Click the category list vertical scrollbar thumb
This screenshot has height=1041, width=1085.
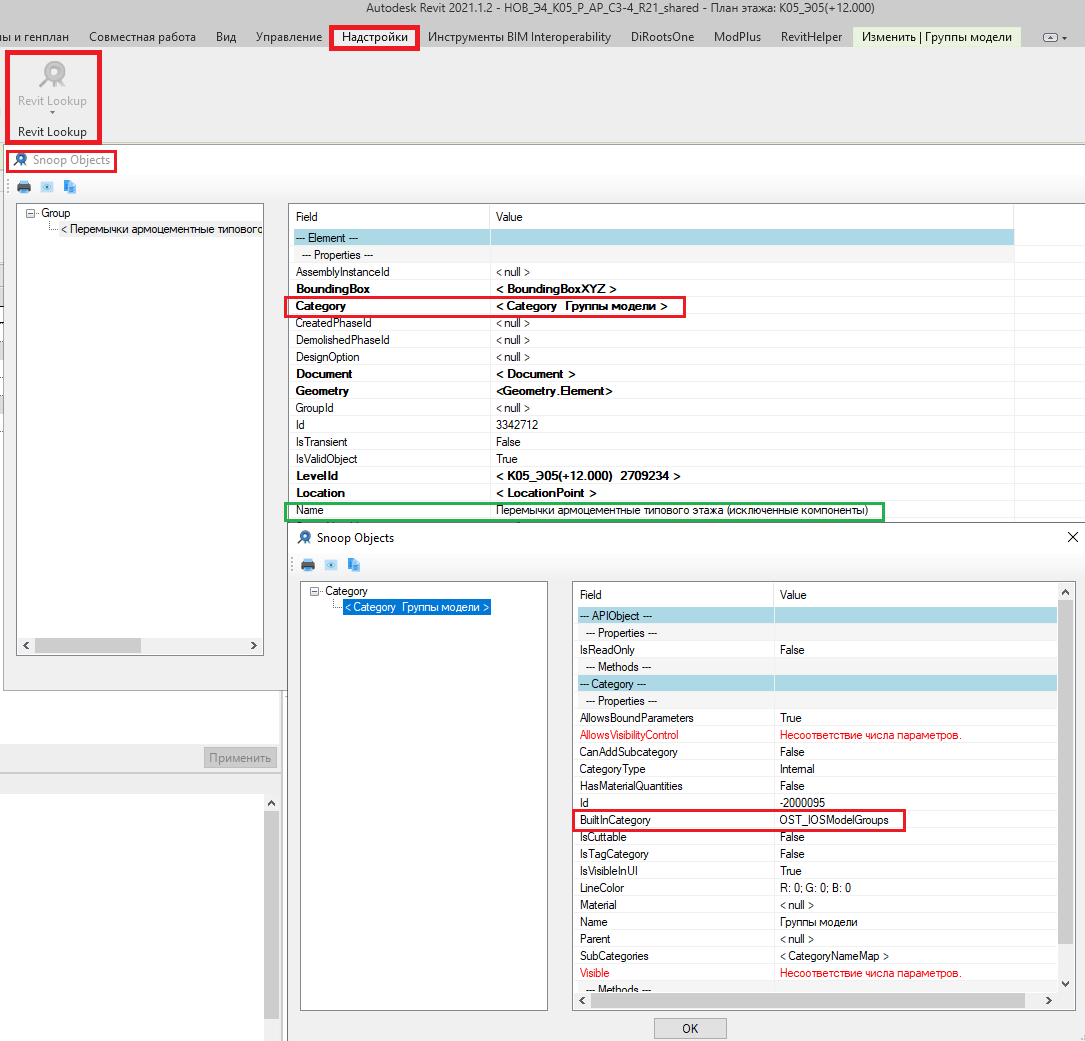[1065, 774]
